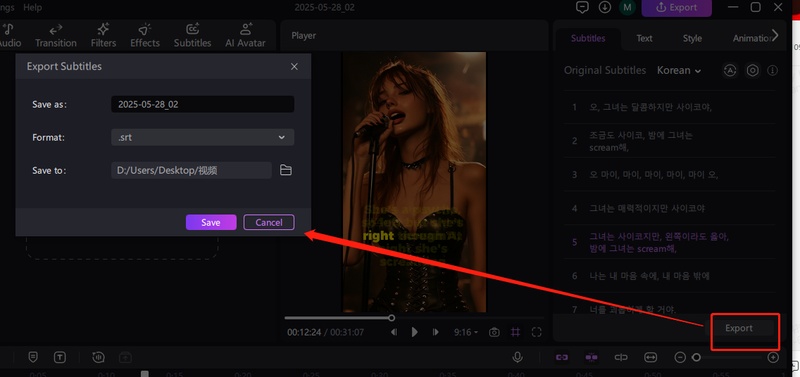Select subtitle line 2 '조금도 사이코, 밤에 그녀는'
This screenshot has height=377, width=800.
(670, 141)
